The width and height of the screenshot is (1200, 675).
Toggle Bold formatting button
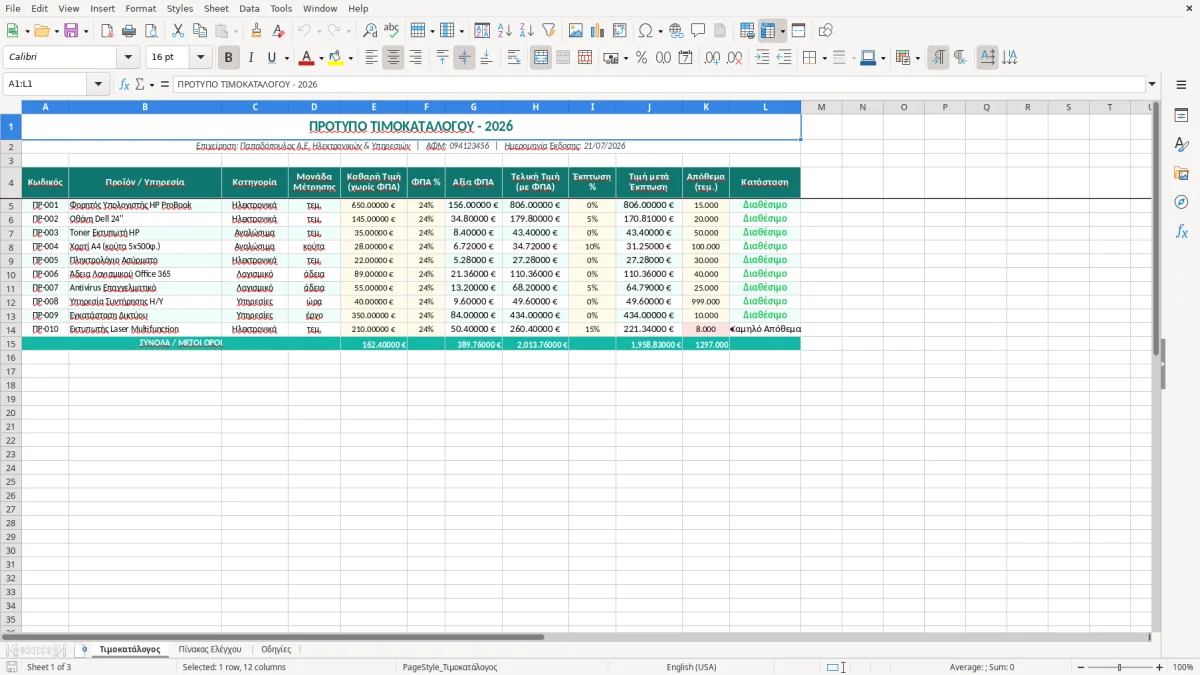pos(228,58)
